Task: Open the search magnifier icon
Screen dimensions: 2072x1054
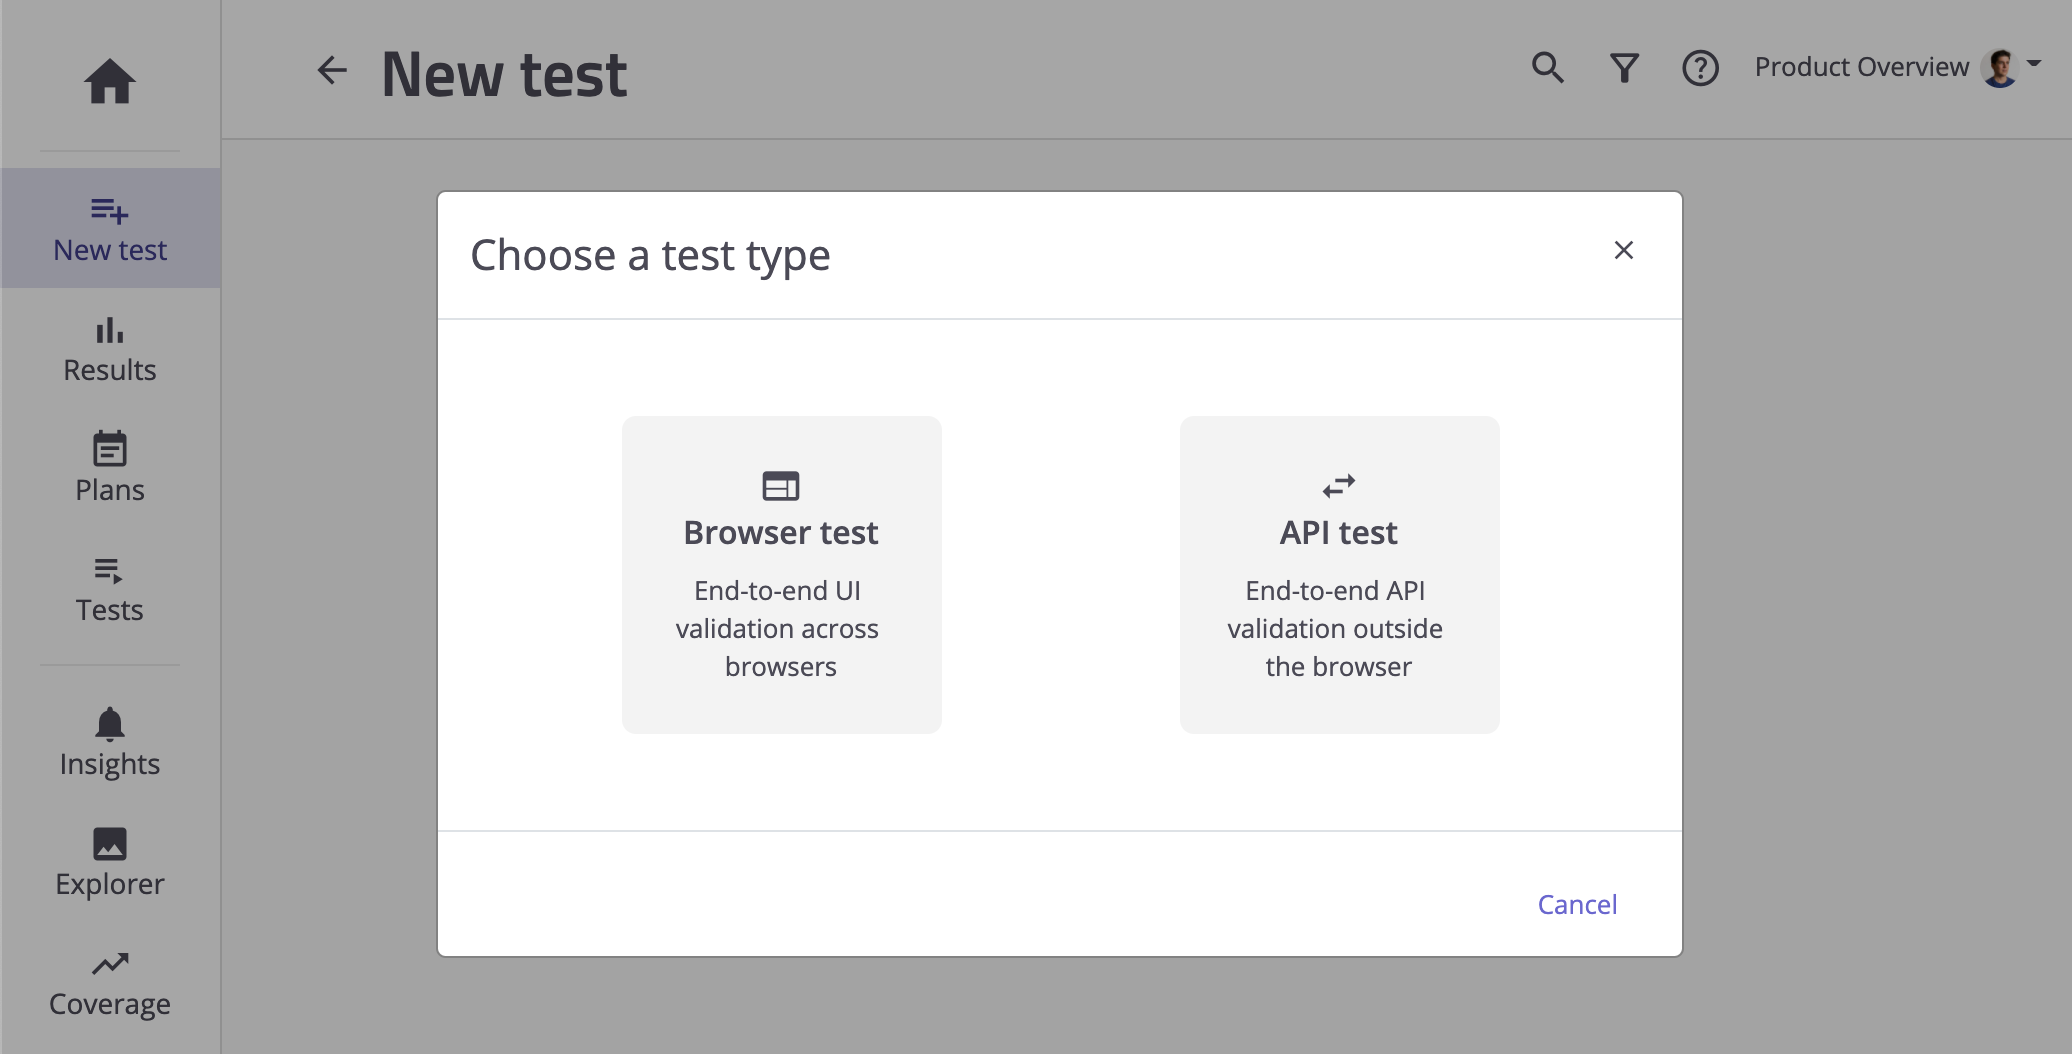Action: coord(1547,67)
